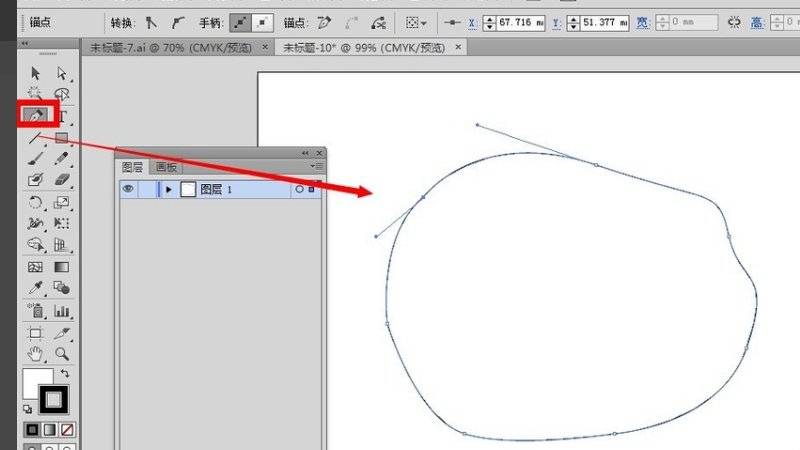Step the X value spinner arrows
The width and height of the screenshot is (800, 450).
[x=489, y=22]
